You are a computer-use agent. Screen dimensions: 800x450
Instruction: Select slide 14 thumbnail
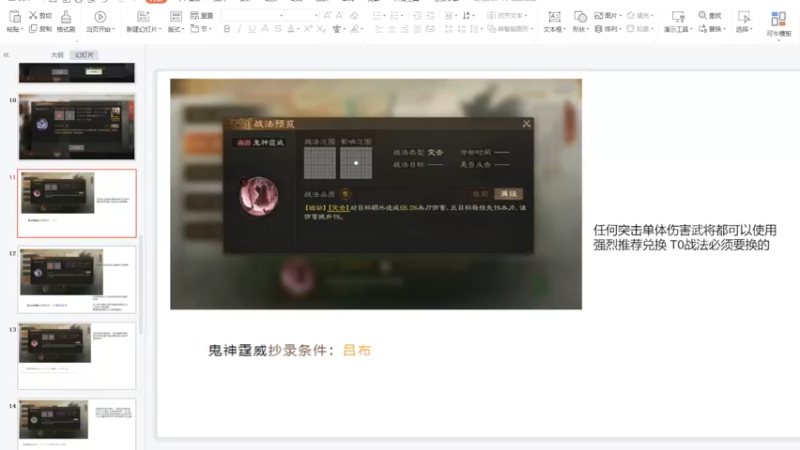pyautogui.click(x=77, y=423)
